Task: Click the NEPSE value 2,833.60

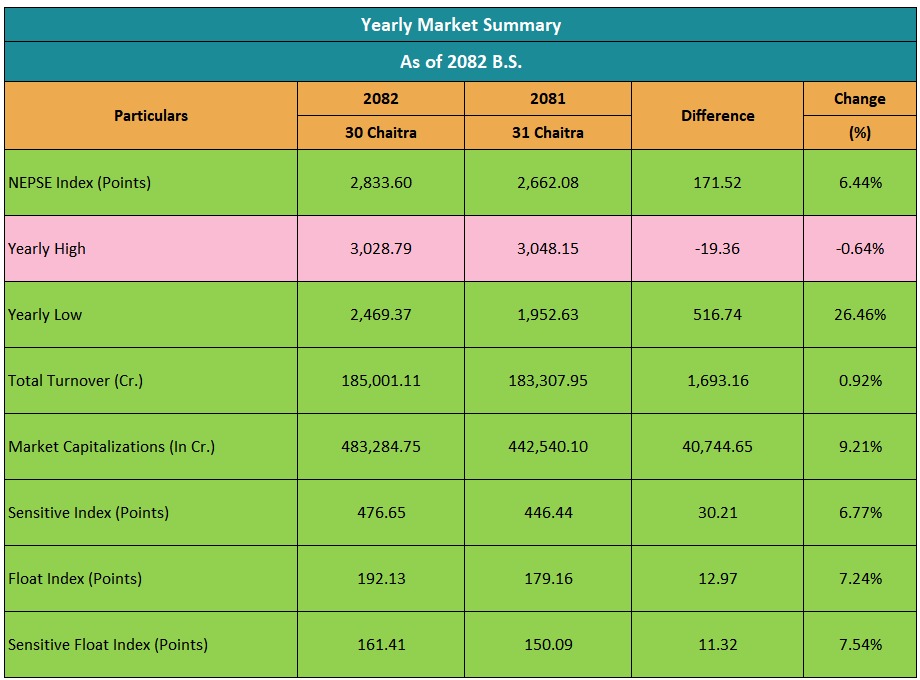Action: click(x=380, y=183)
